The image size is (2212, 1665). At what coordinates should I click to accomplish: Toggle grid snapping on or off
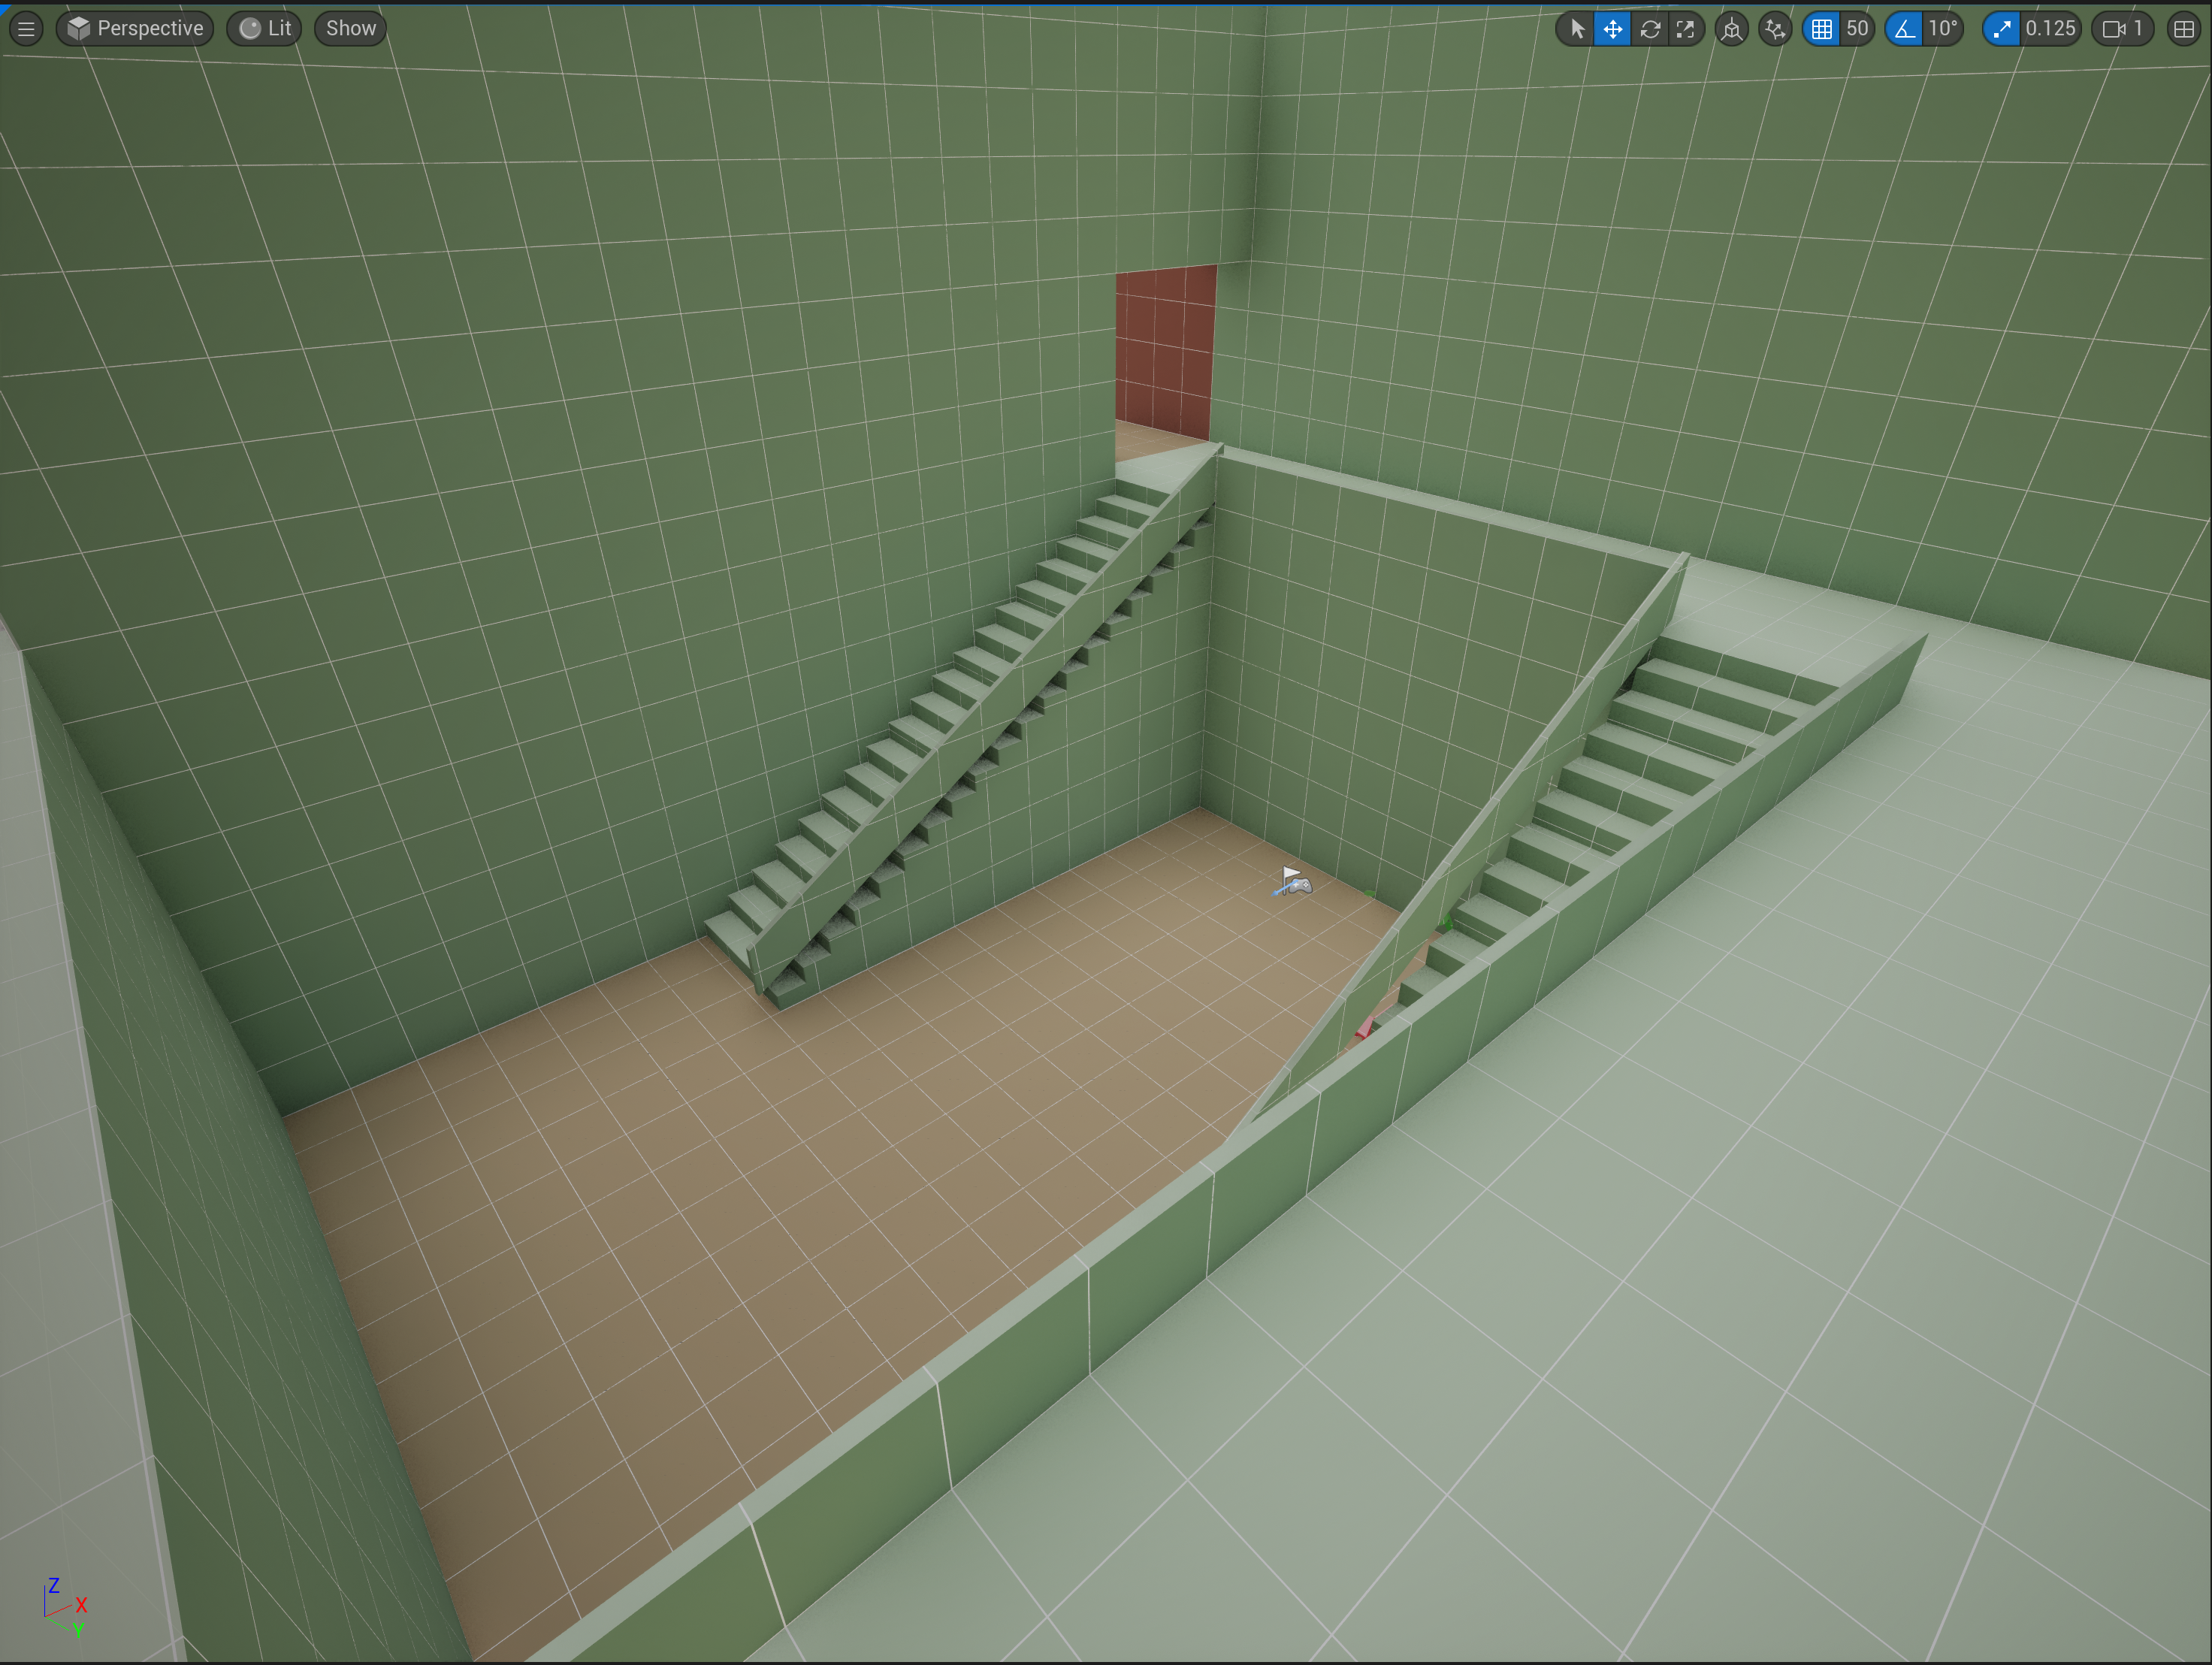tap(1822, 29)
